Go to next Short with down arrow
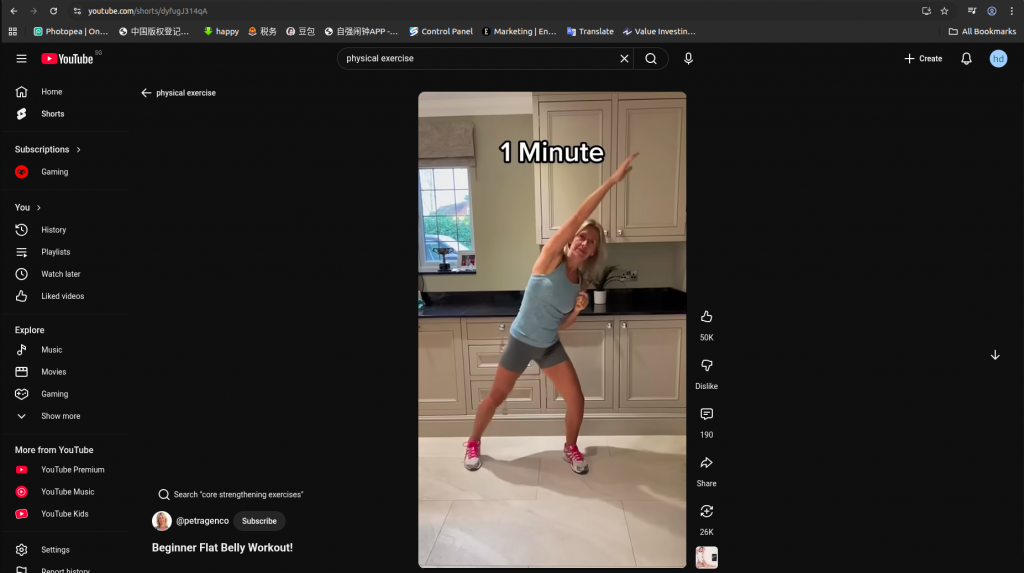This screenshot has height=573, width=1024. (x=994, y=355)
